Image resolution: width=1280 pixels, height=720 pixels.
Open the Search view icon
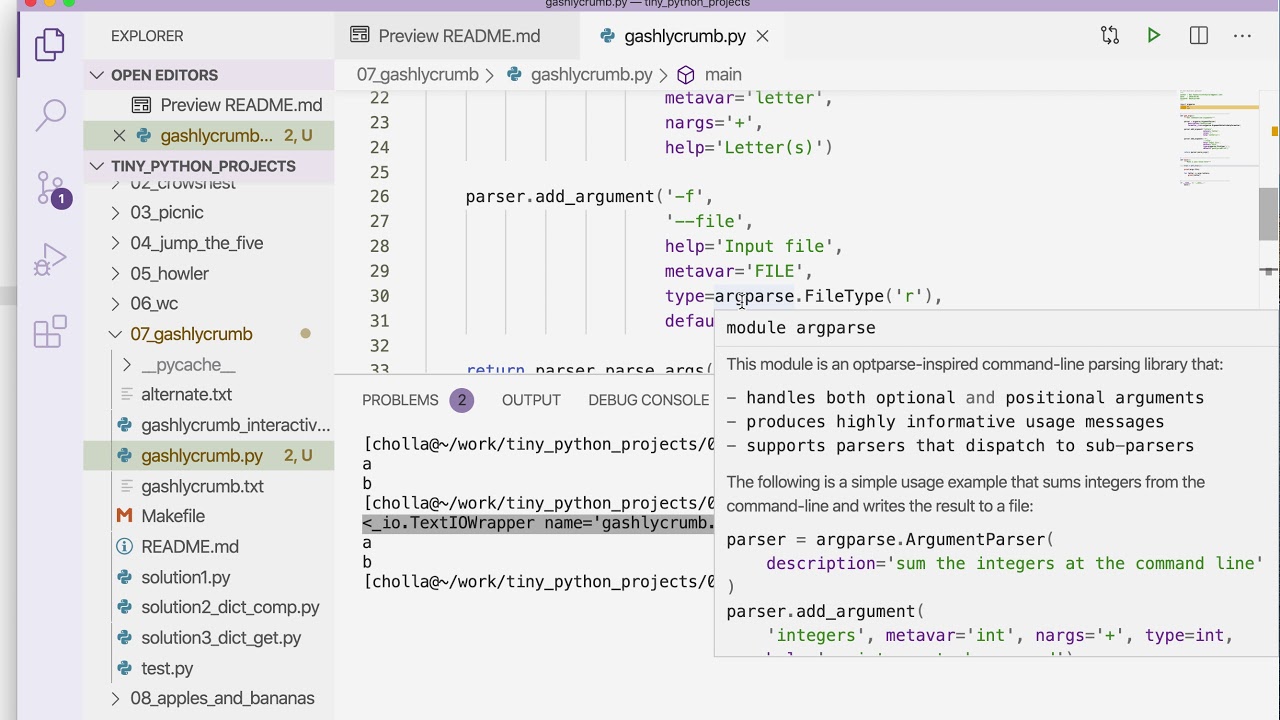click(50, 115)
